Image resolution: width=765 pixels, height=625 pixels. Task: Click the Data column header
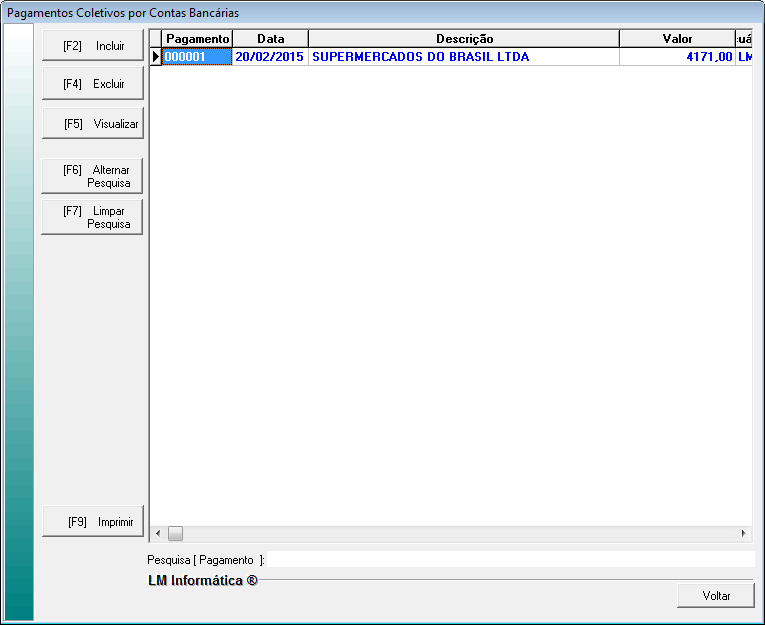coord(270,39)
